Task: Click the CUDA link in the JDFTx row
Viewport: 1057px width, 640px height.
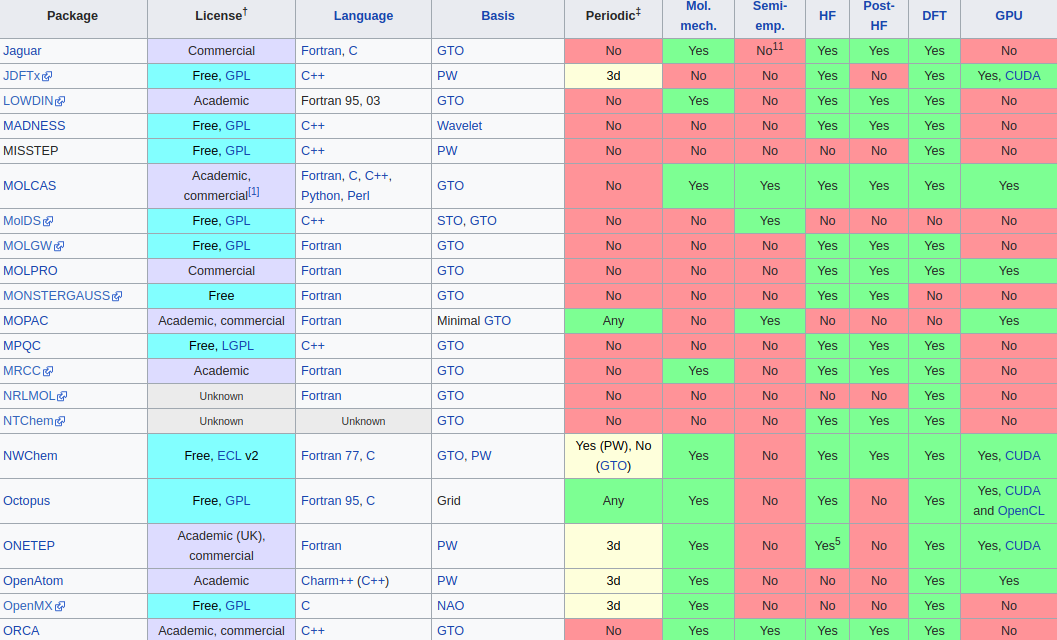Action: click(x=1023, y=76)
